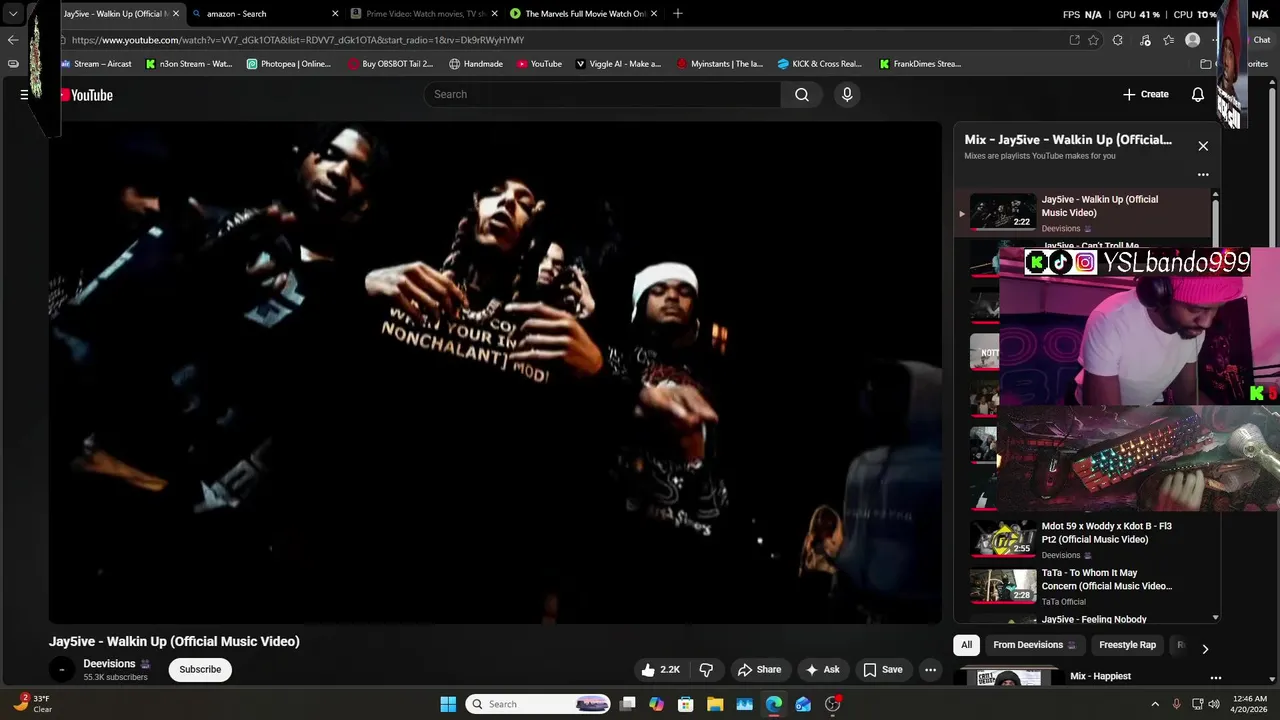Open YouTube bookmark in favorites bar

pos(539,64)
